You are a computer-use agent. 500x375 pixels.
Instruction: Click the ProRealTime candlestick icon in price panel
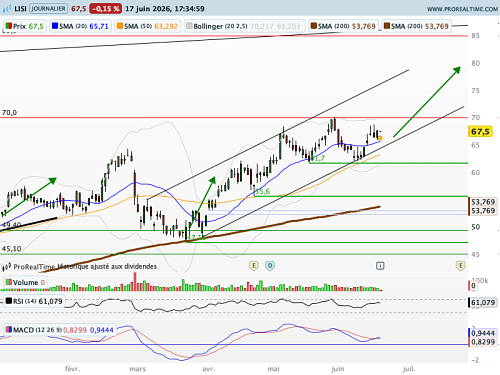(6, 267)
